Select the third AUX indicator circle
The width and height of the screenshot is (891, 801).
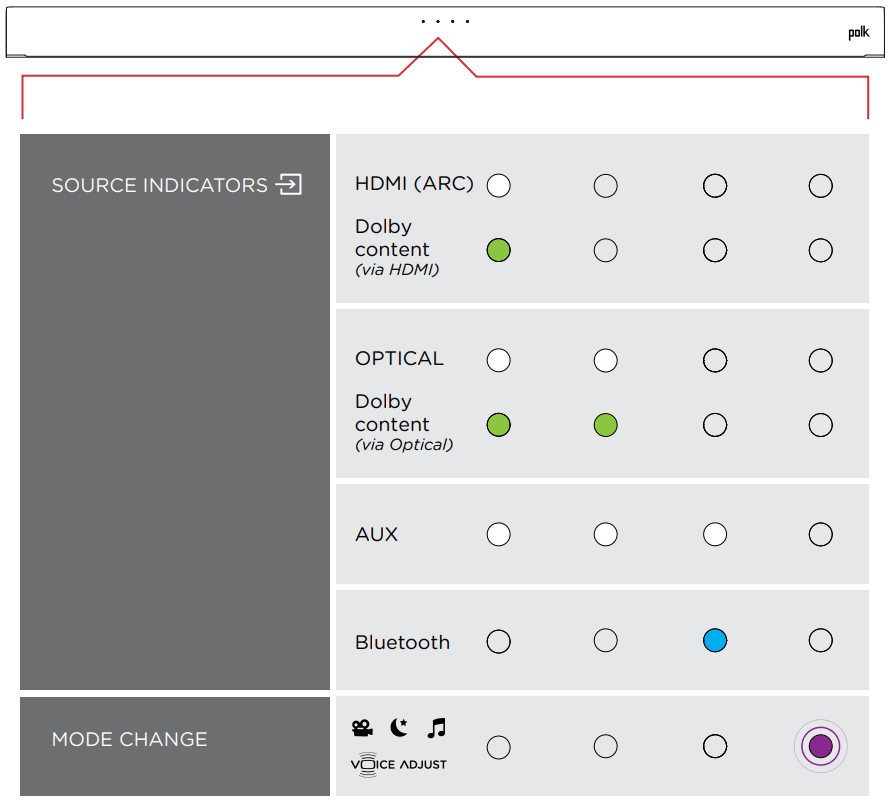pos(714,535)
